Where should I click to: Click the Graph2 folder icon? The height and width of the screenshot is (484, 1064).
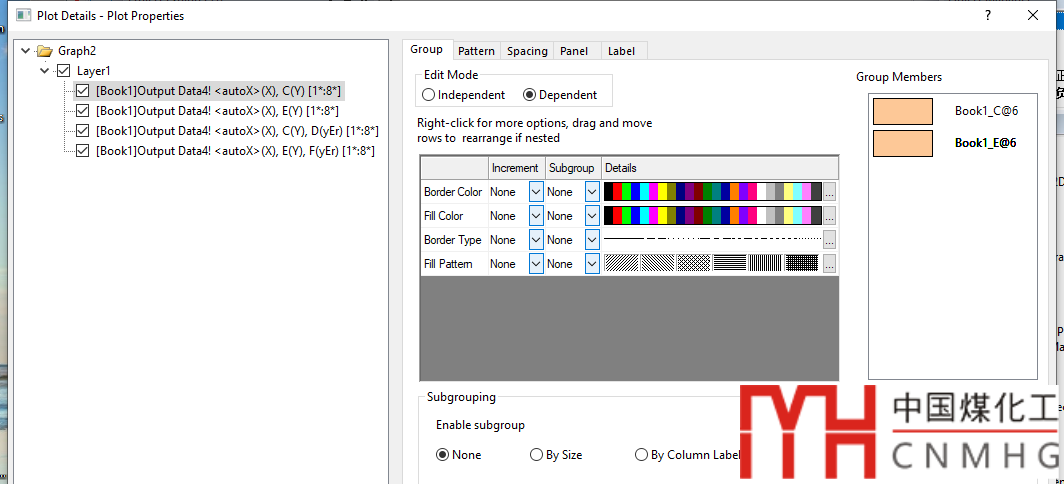pyautogui.click(x=43, y=51)
